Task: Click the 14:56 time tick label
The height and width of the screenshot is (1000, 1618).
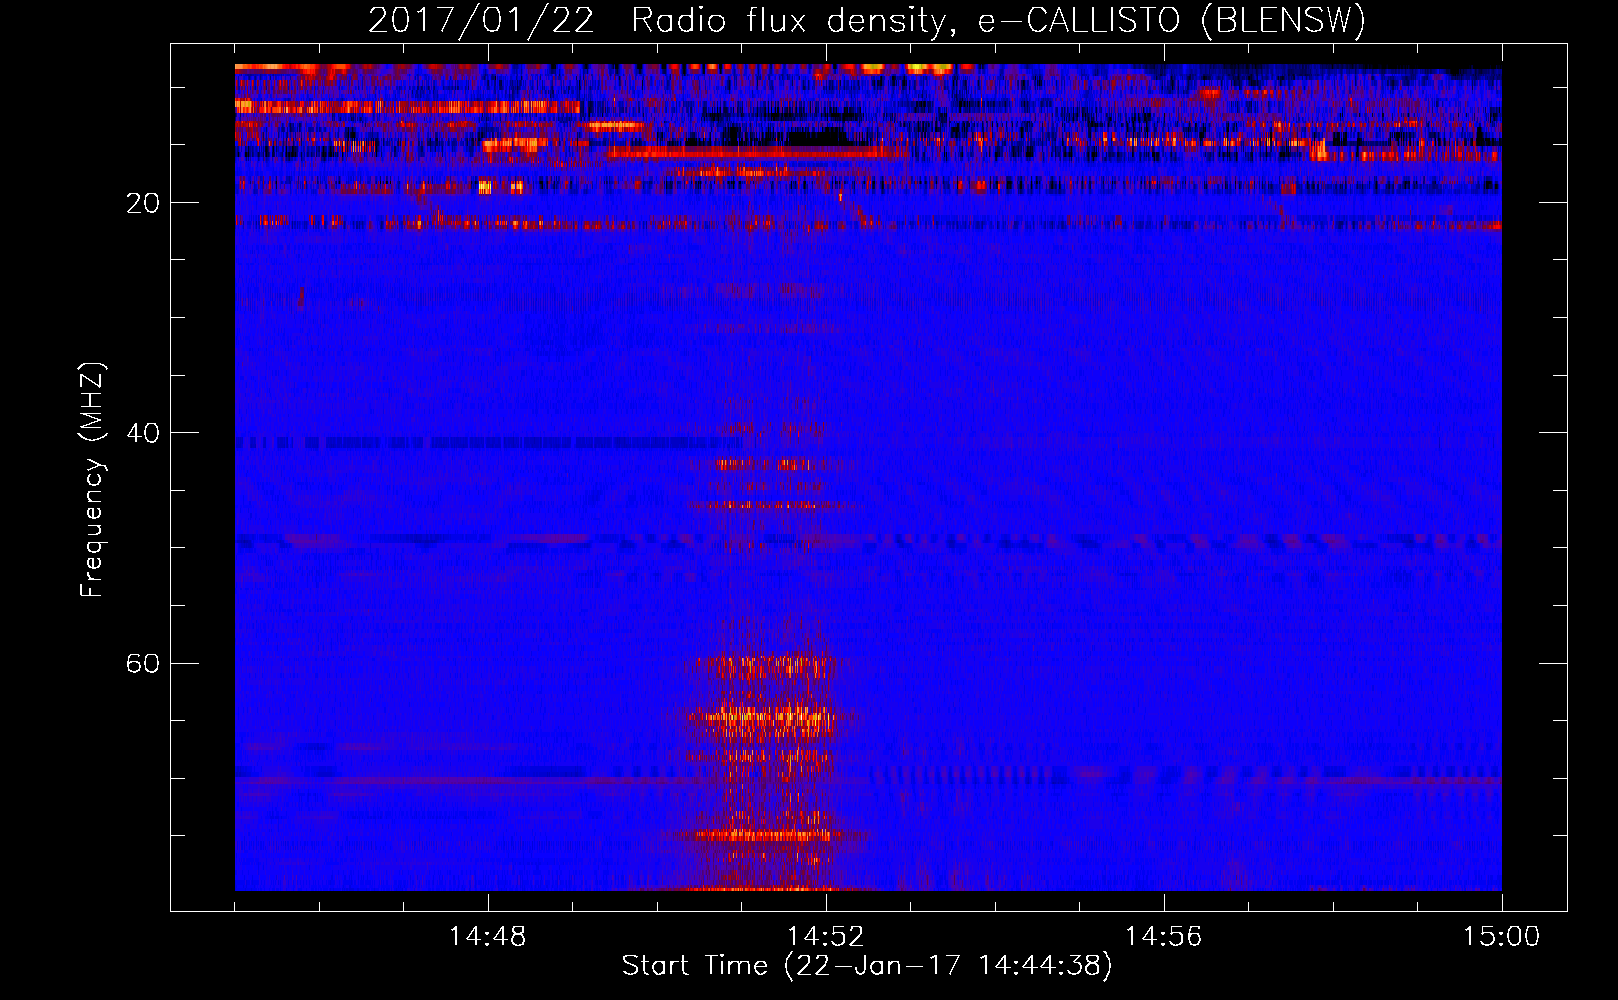Action: point(1164,937)
